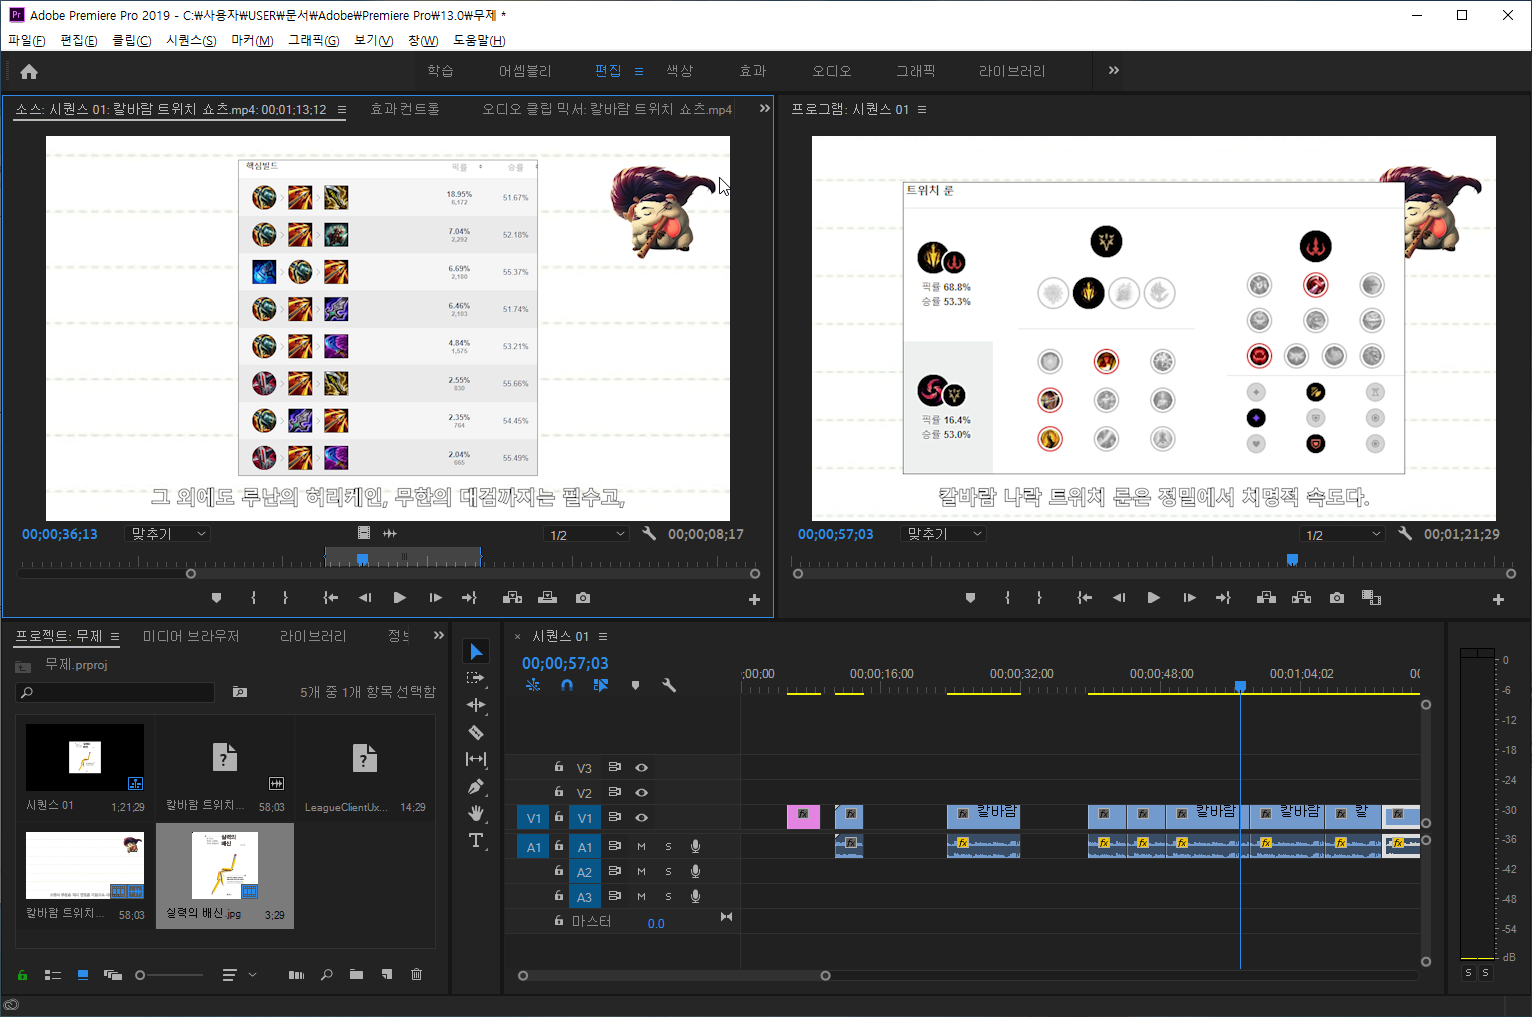Image resolution: width=1532 pixels, height=1017 pixels.
Task: Expand Project panel tabs overflow chevron
Action: 438,635
